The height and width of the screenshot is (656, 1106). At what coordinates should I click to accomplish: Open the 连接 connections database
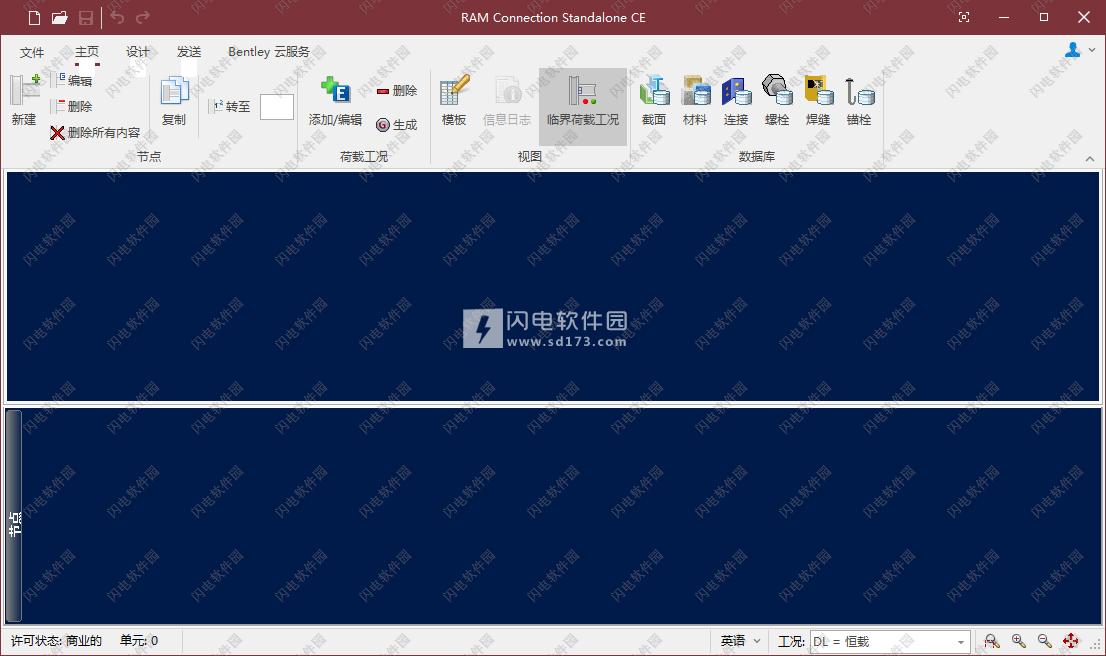coord(736,101)
